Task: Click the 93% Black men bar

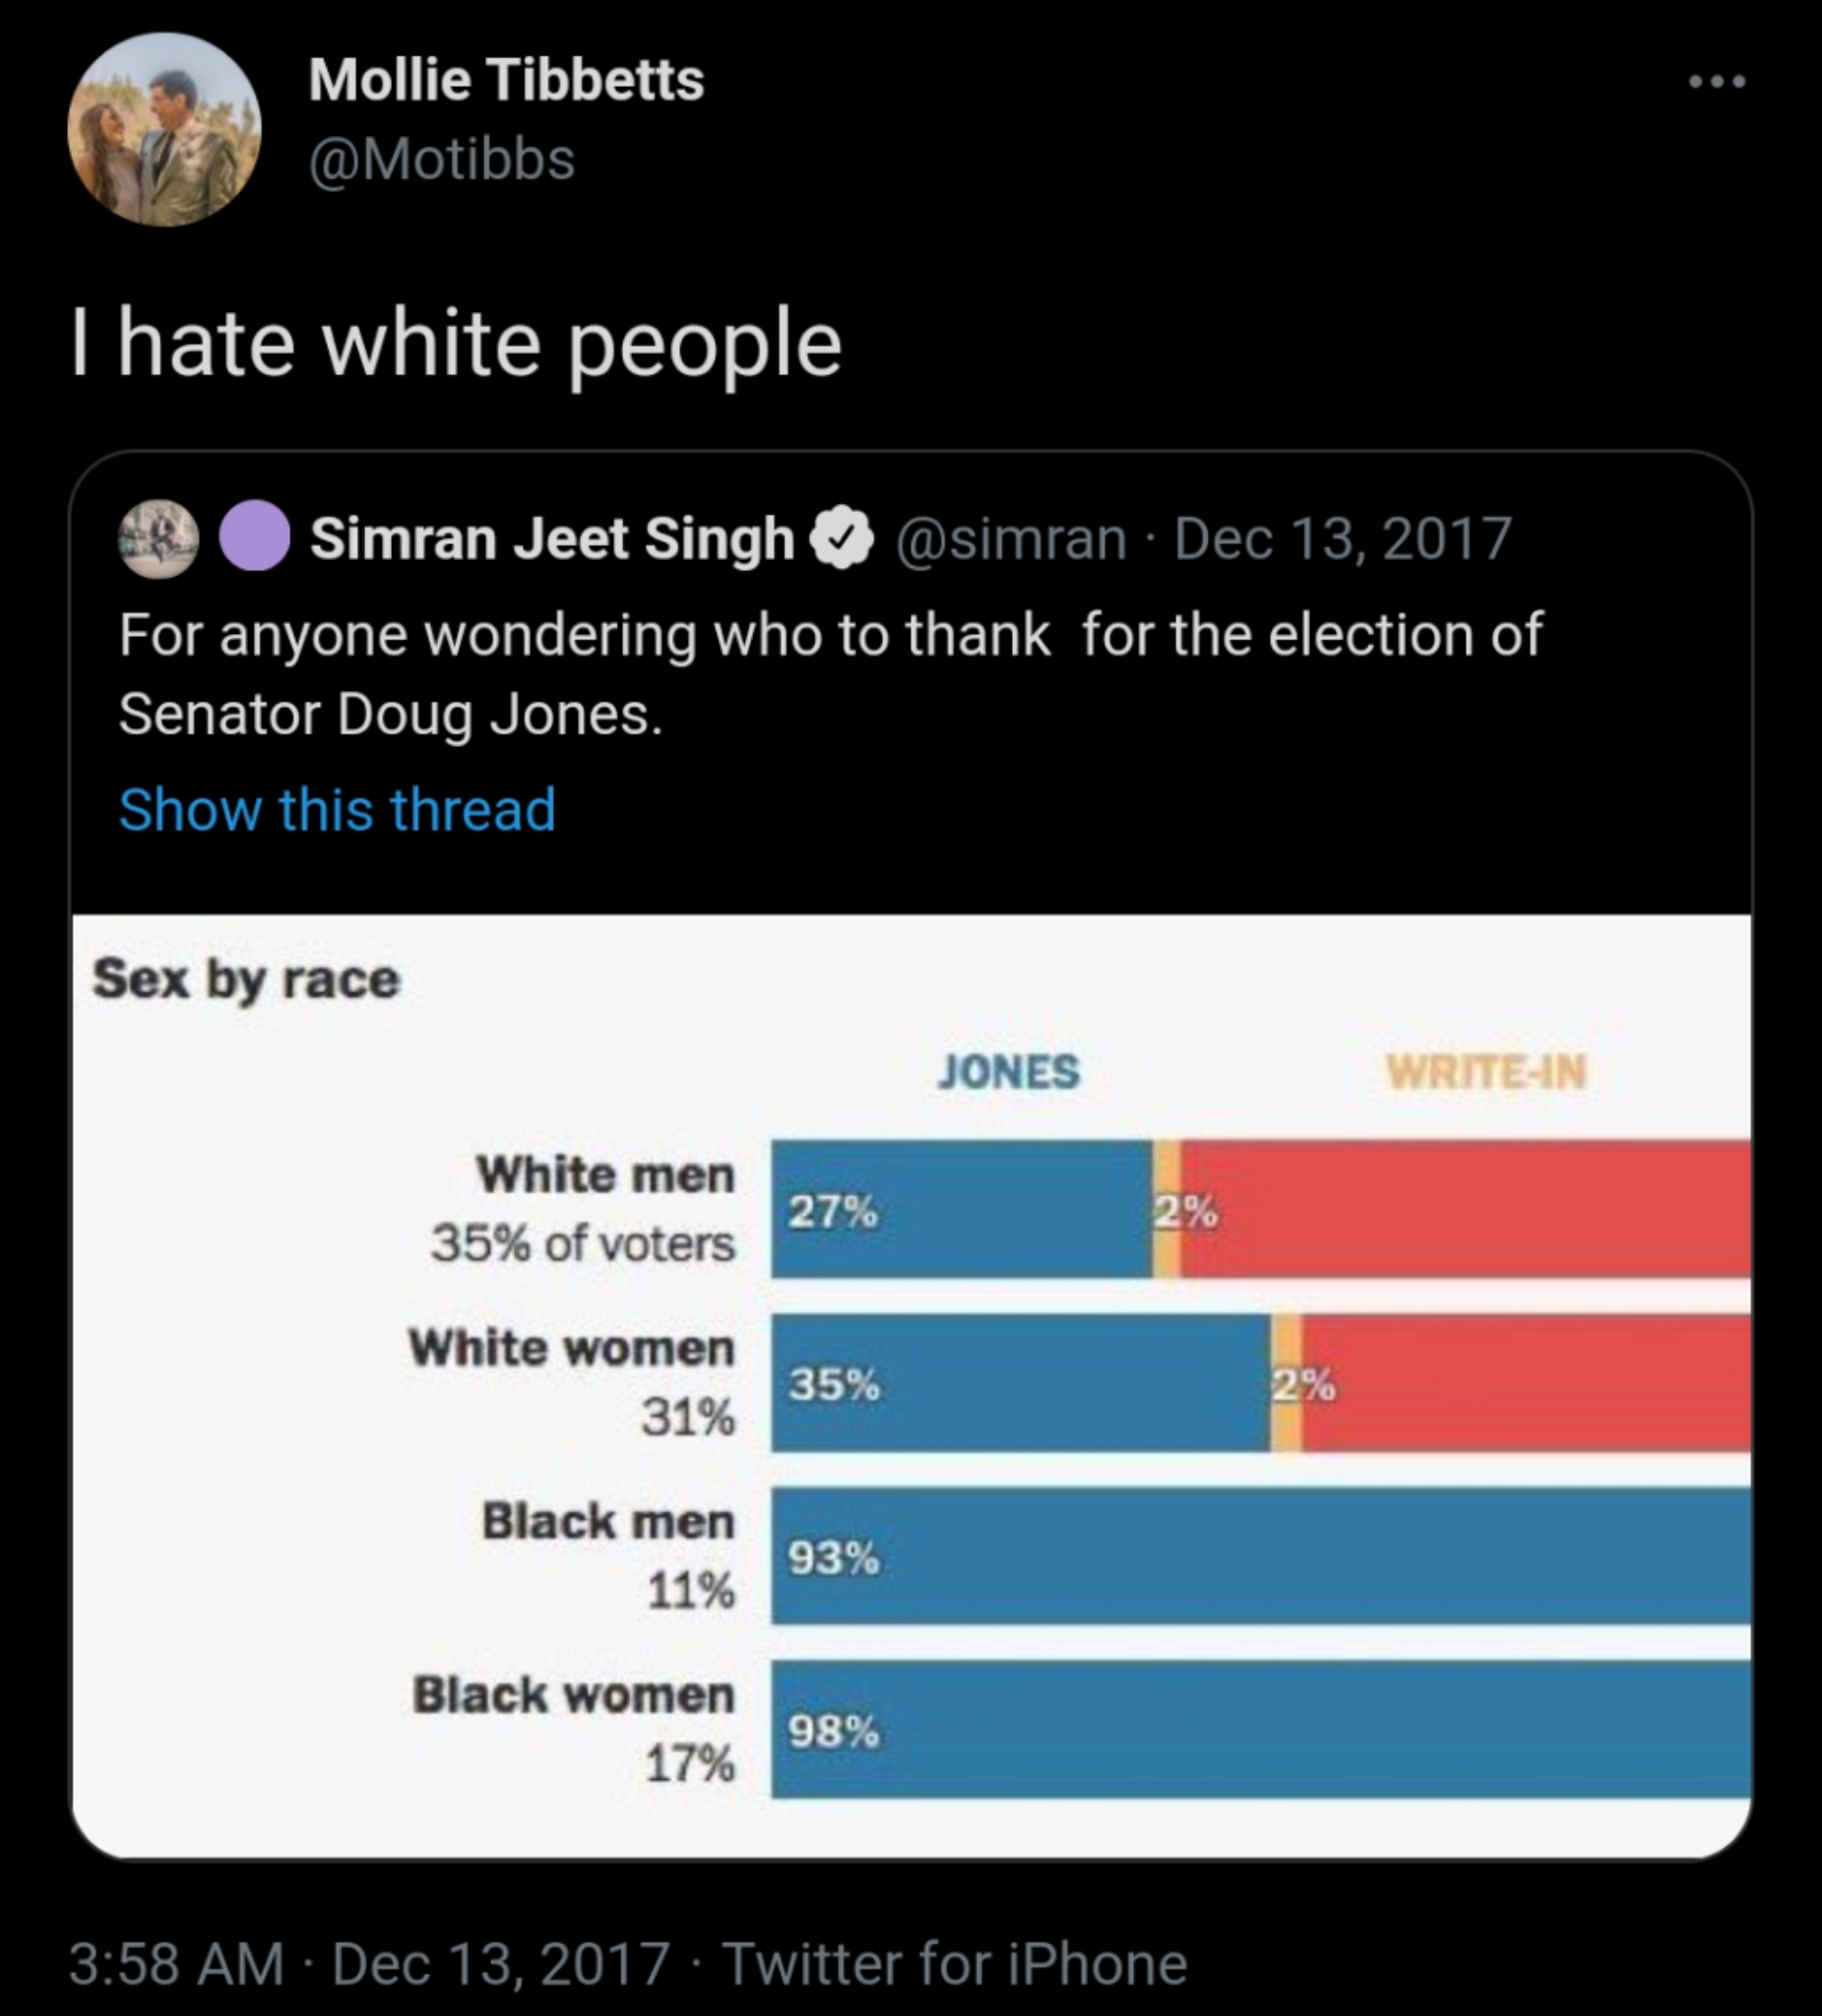Action: (1261, 1556)
